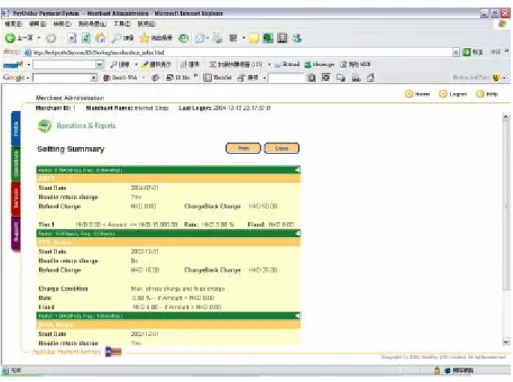This screenshot has width=513, height=382.
Task: Click the msn logo on MSN toolbar
Action: 13,64
